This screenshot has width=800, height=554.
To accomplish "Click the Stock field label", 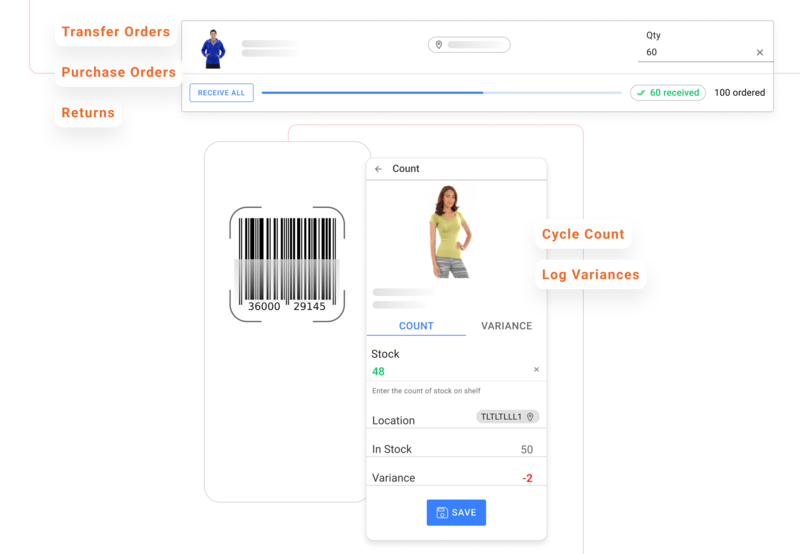I will pos(385,354).
